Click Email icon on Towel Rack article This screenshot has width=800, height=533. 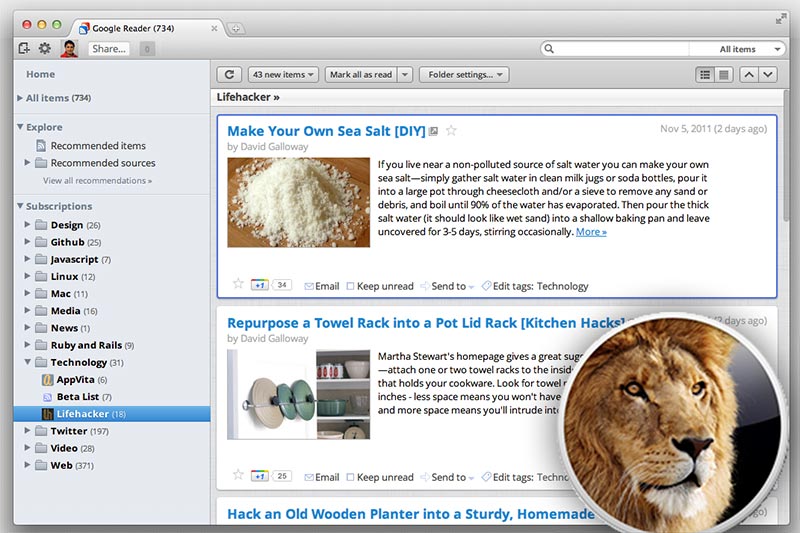pos(309,477)
